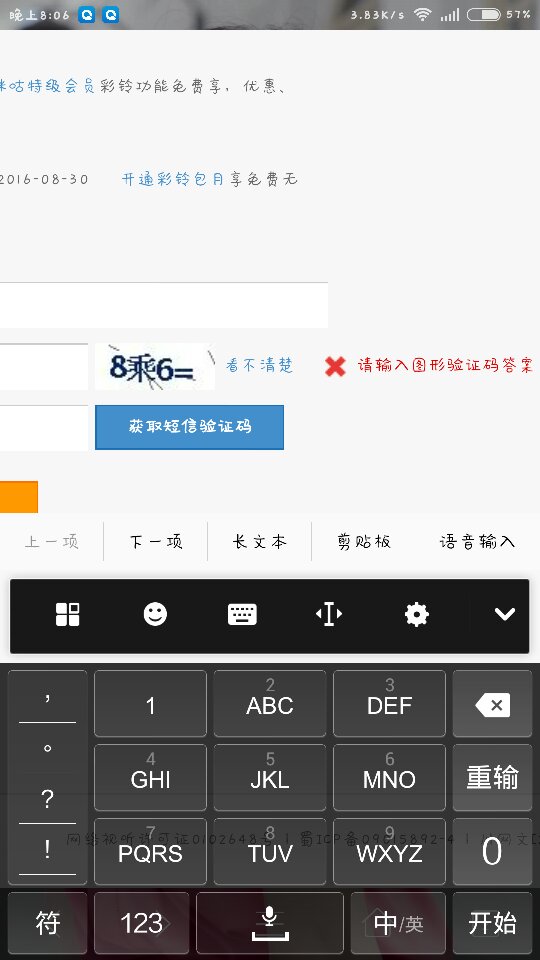
Task: Open the keyboard grid menu icon
Action: coord(67,614)
